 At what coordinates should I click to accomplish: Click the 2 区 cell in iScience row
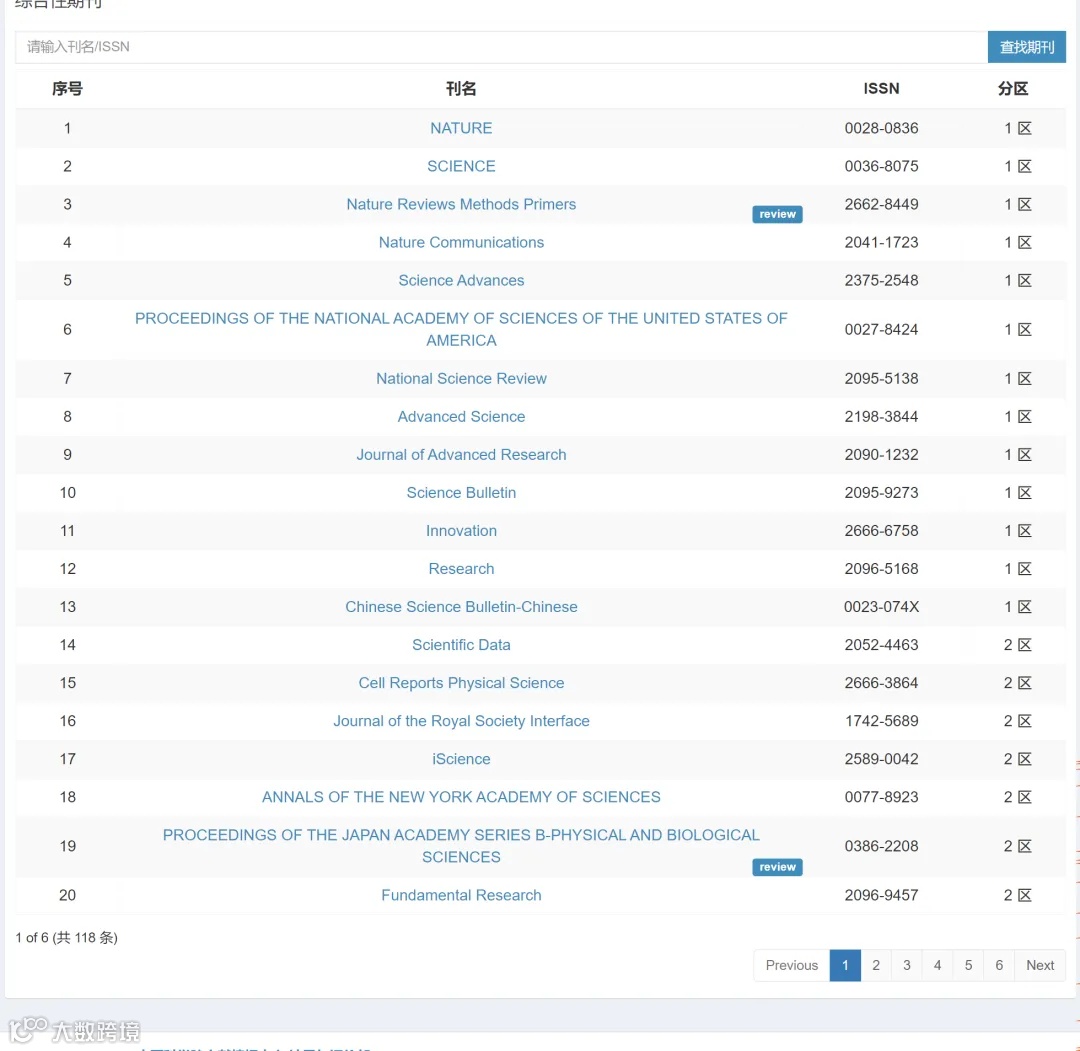(1017, 759)
